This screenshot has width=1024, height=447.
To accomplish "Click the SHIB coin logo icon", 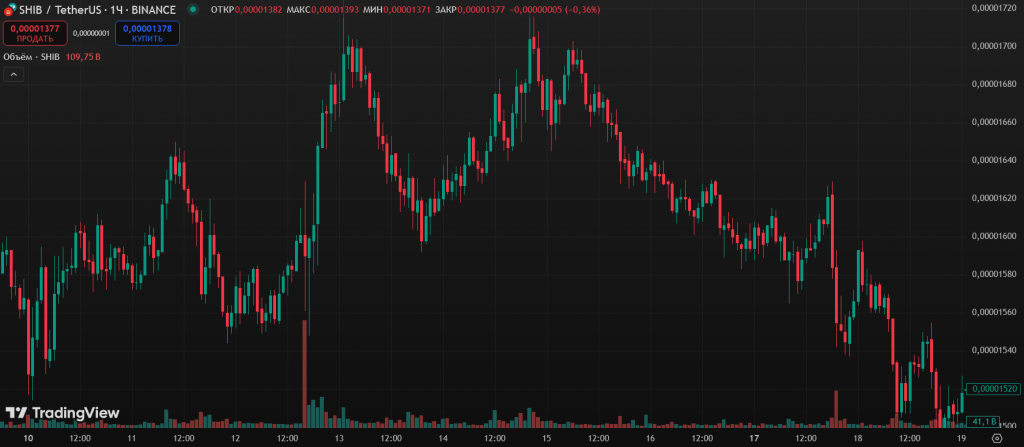I will click(x=9, y=9).
